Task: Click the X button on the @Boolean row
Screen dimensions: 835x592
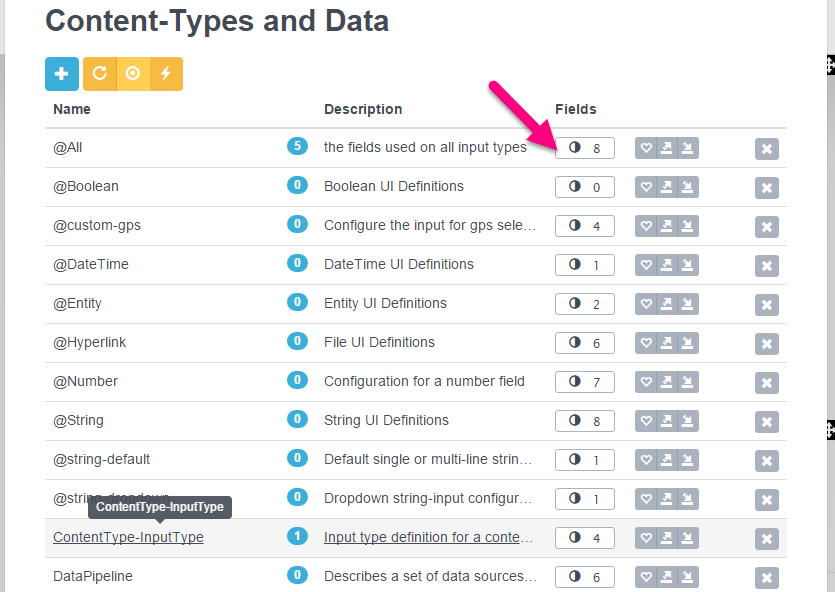Action: coord(766,186)
